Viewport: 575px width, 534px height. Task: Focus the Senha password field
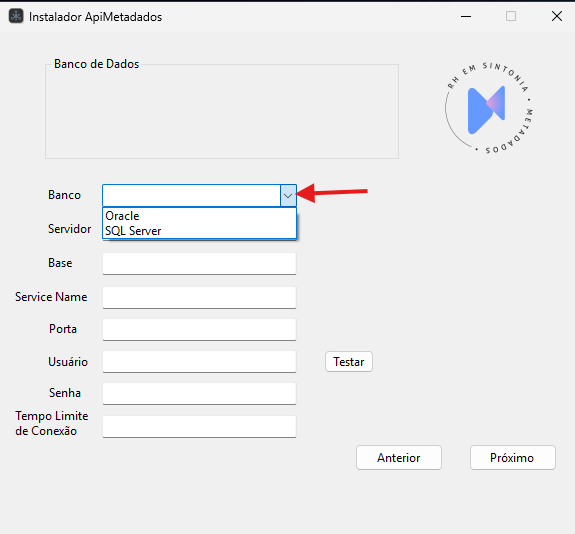point(199,394)
